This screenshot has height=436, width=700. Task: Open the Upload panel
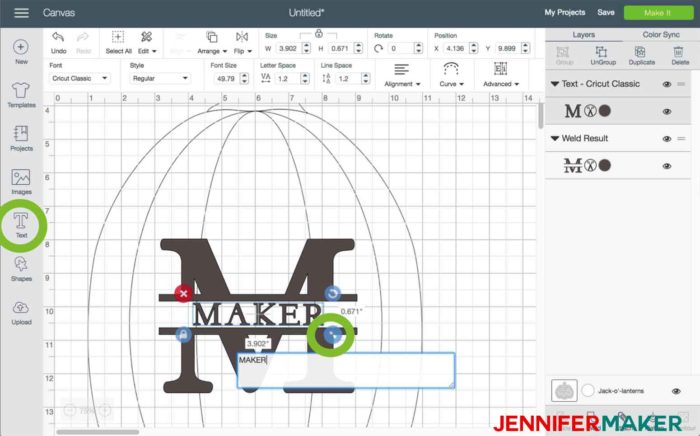coord(21,312)
